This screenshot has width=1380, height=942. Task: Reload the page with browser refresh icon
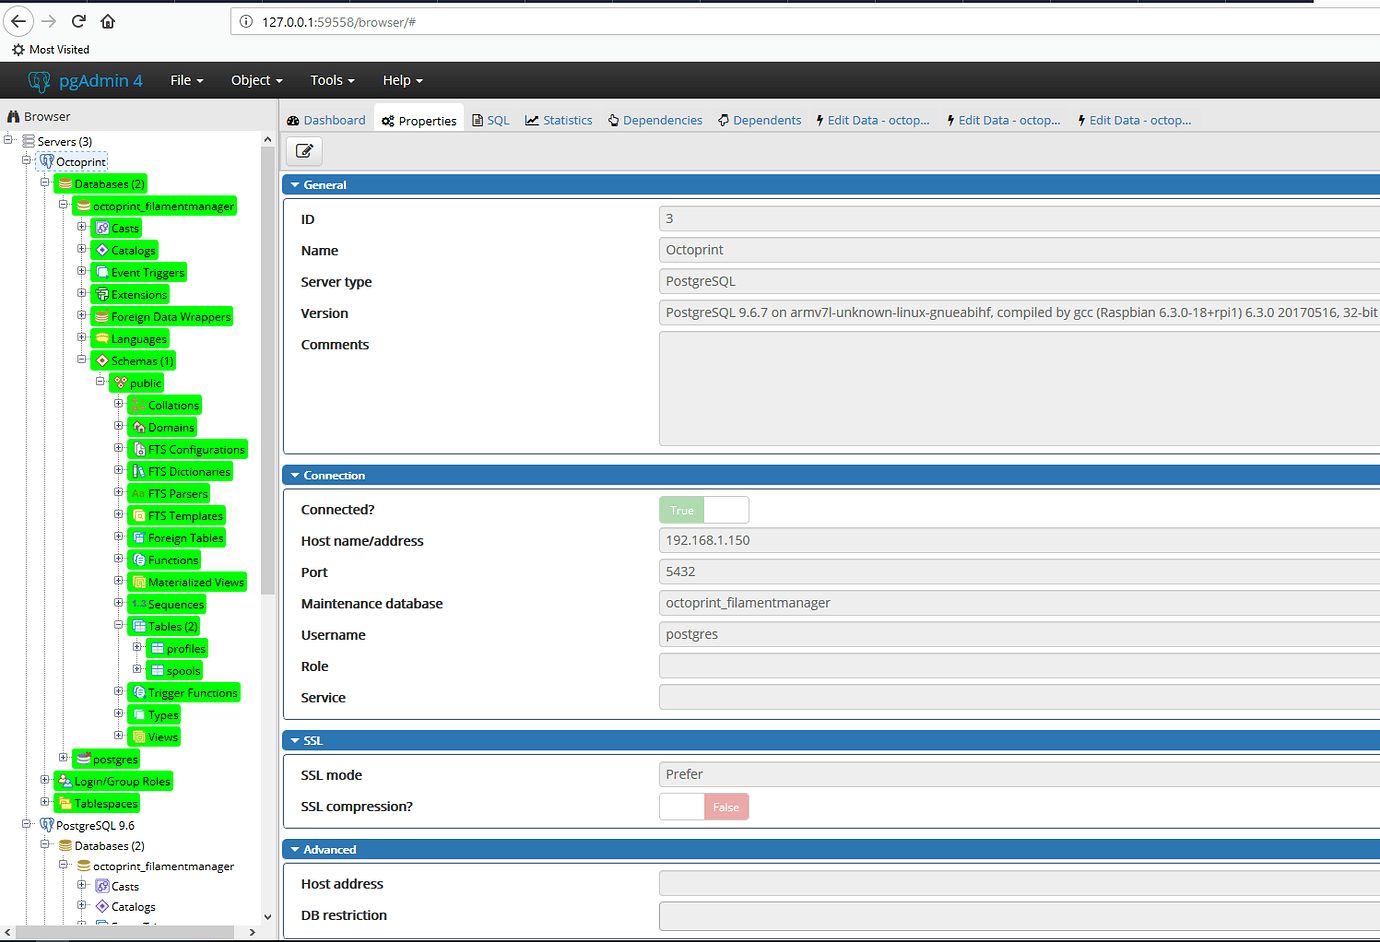78,21
